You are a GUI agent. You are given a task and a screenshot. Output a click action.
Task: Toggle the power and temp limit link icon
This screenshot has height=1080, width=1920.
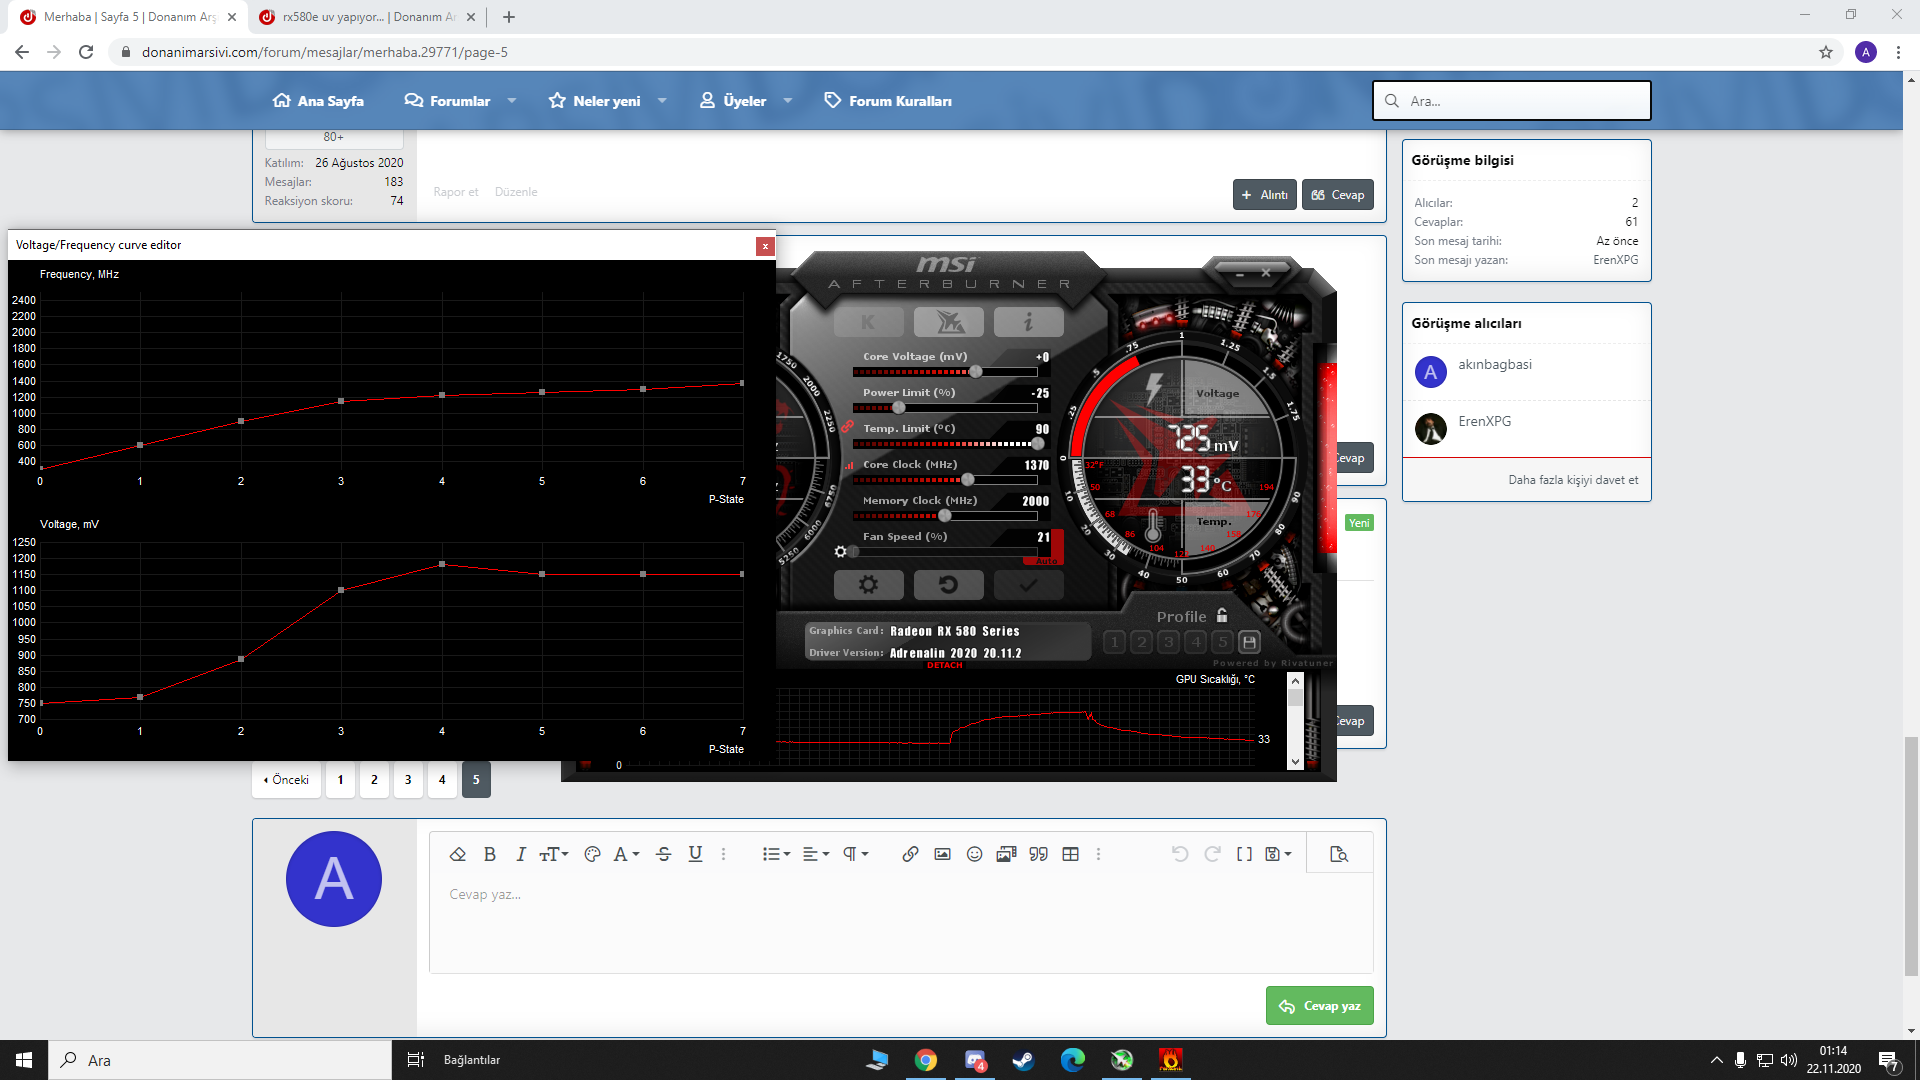(x=847, y=427)
